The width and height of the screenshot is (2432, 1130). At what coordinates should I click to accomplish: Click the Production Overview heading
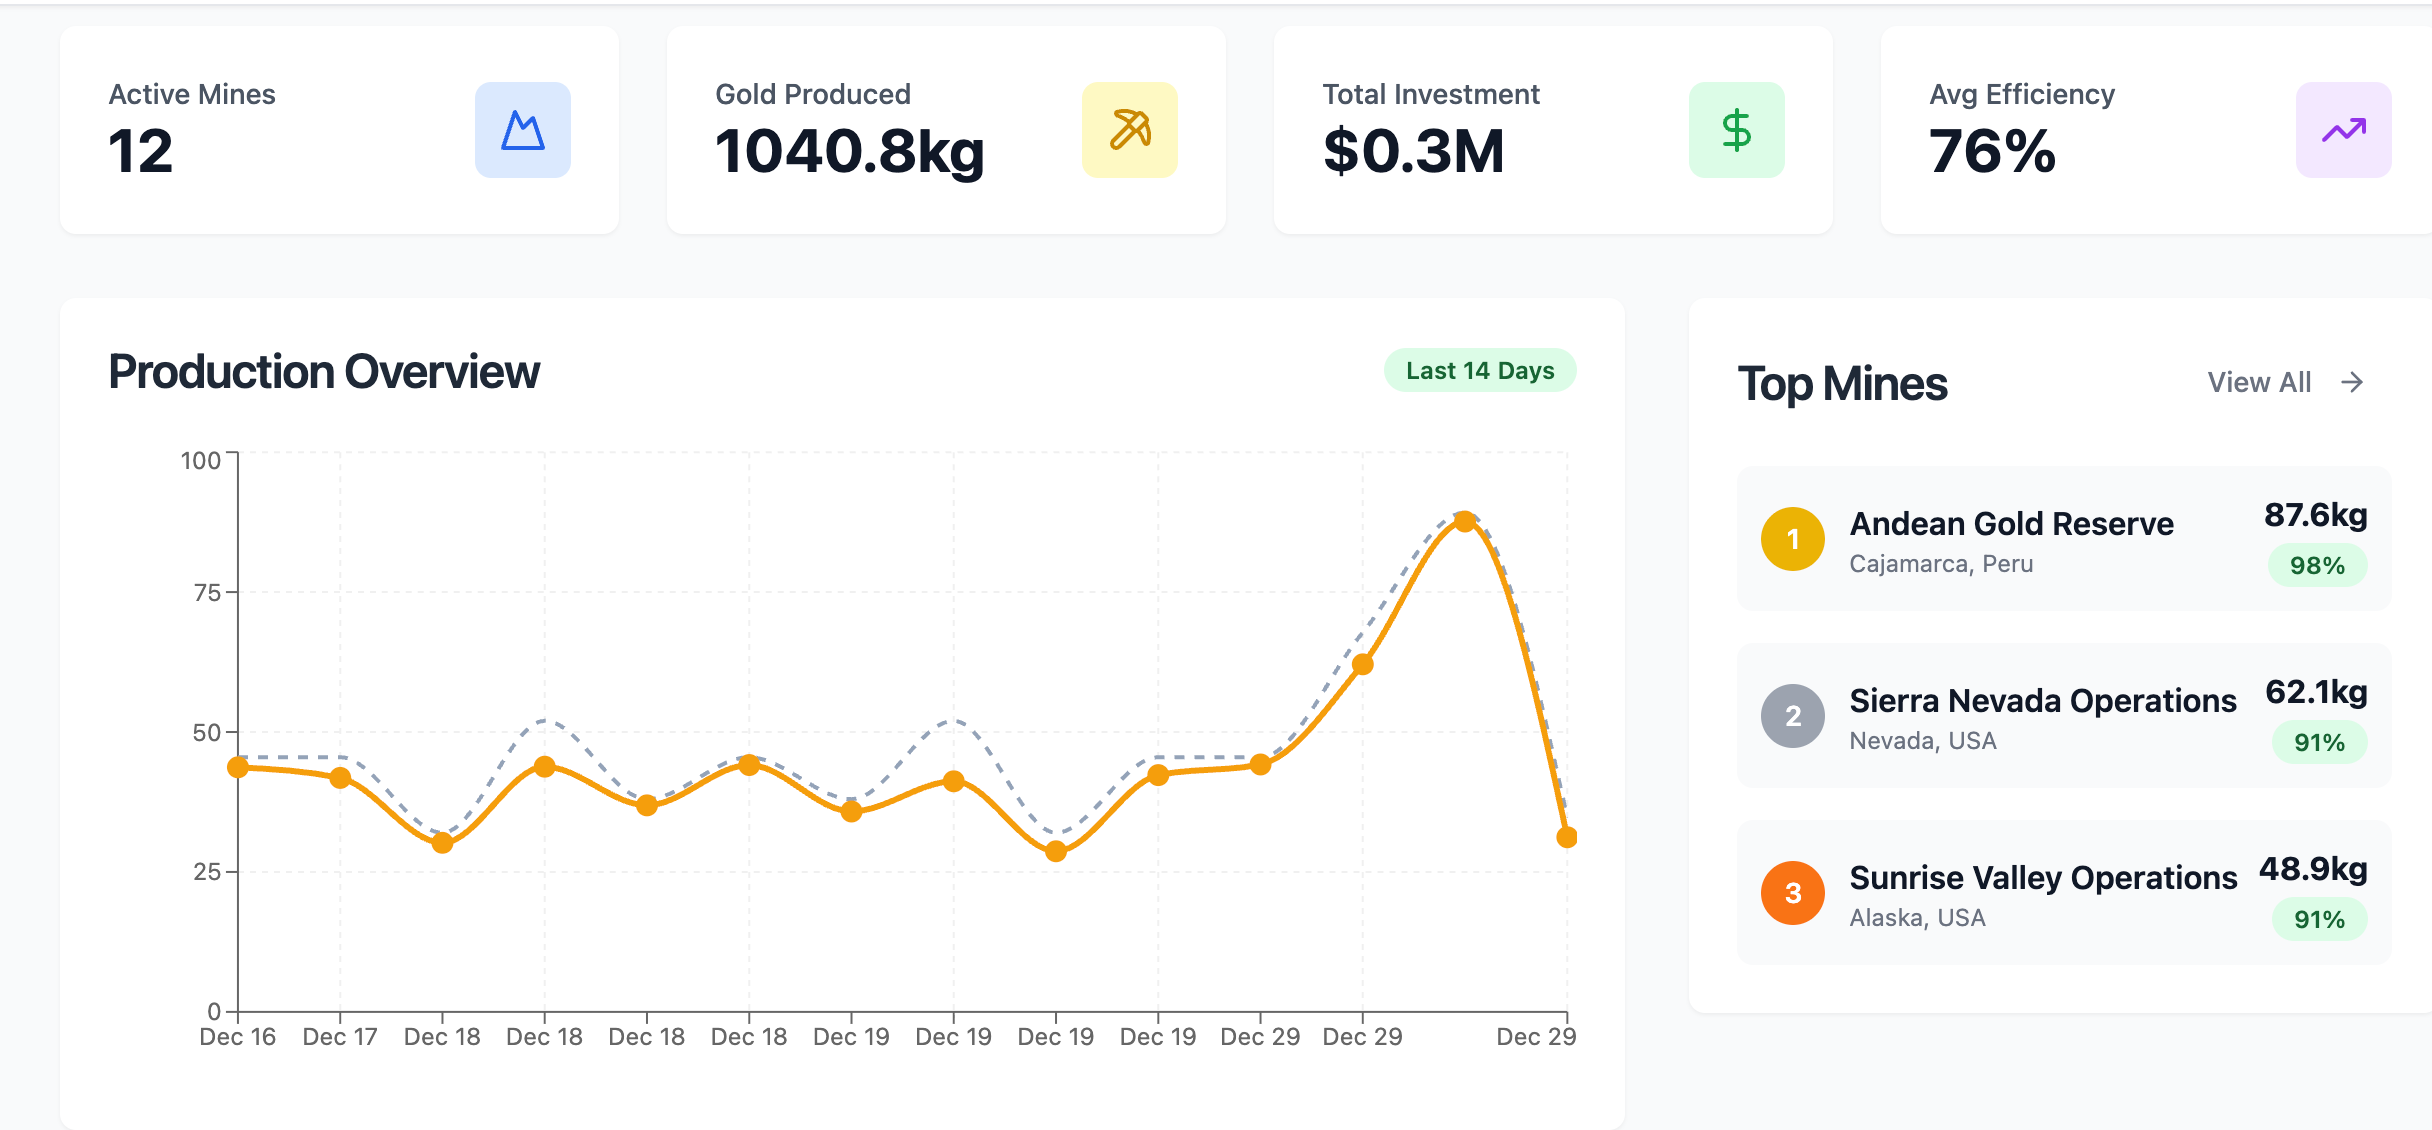point(324,372)
